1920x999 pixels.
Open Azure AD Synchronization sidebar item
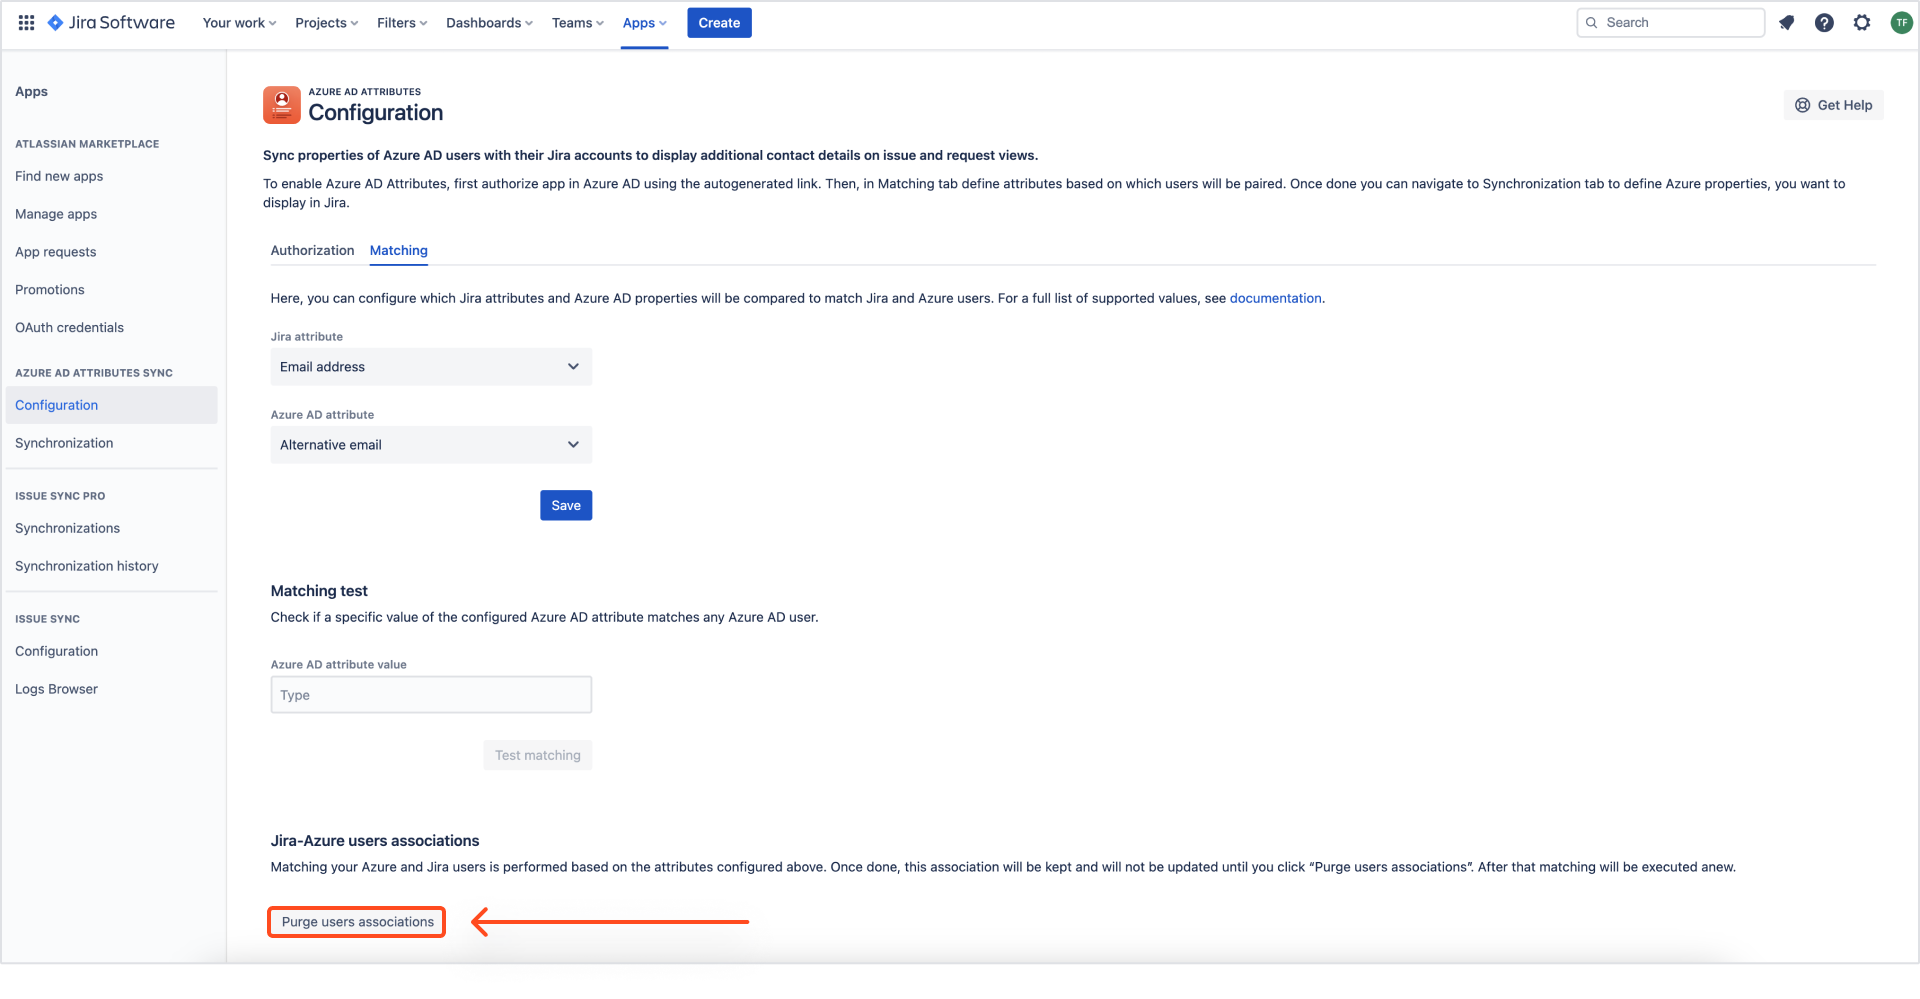click(64, 443)
